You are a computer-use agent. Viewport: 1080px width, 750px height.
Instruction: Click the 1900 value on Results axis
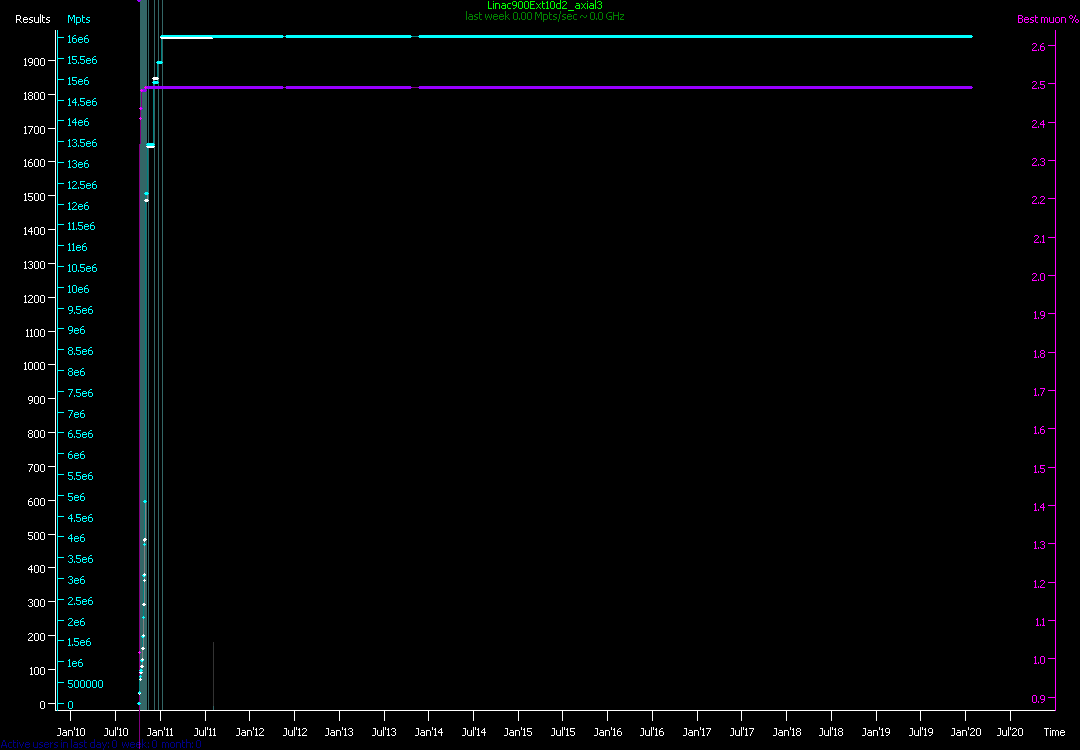(32, 61)
